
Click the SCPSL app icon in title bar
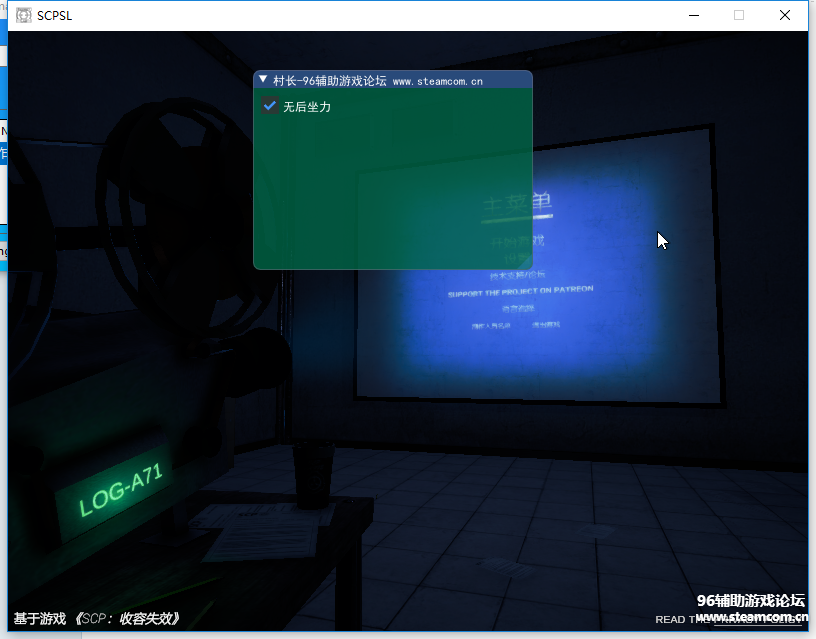tap(23, 15)
